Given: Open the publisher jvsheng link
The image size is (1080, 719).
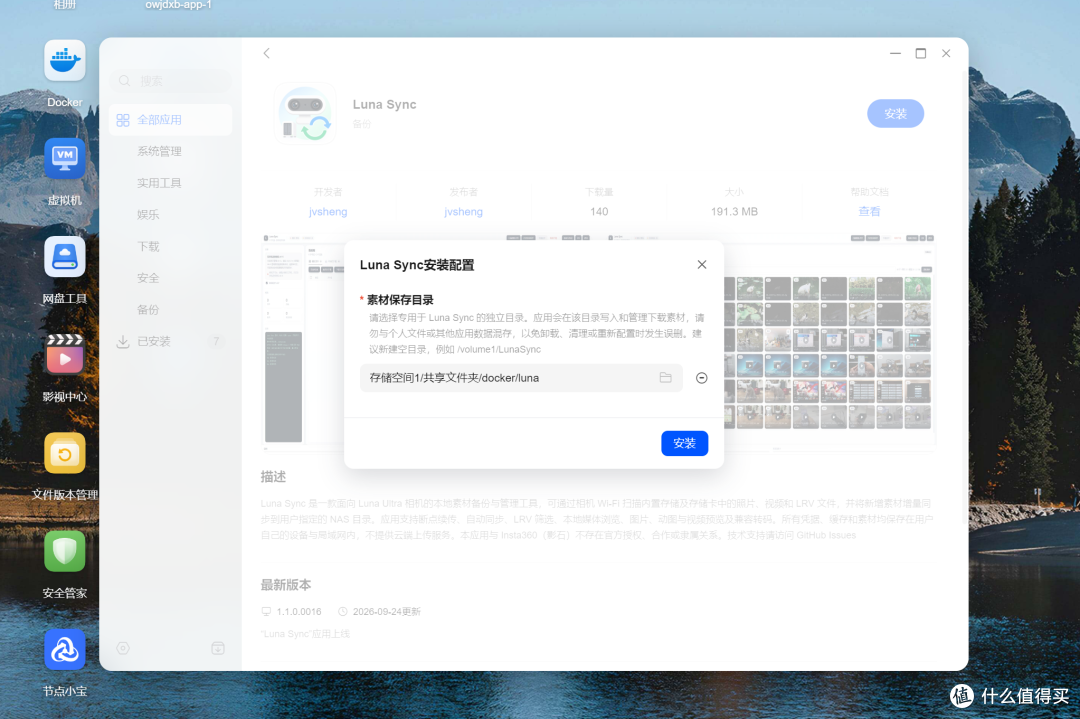Looking at the screenshot, I should point(463,211).
